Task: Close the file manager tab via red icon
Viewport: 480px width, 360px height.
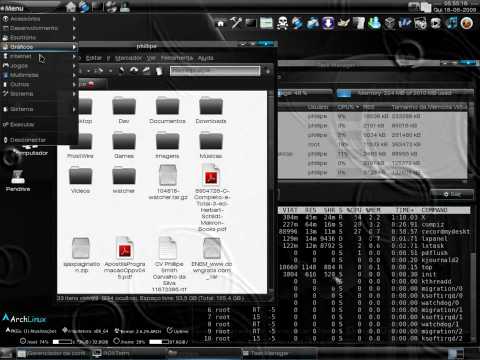Action: pyautogui.click(x=91, y=84)
